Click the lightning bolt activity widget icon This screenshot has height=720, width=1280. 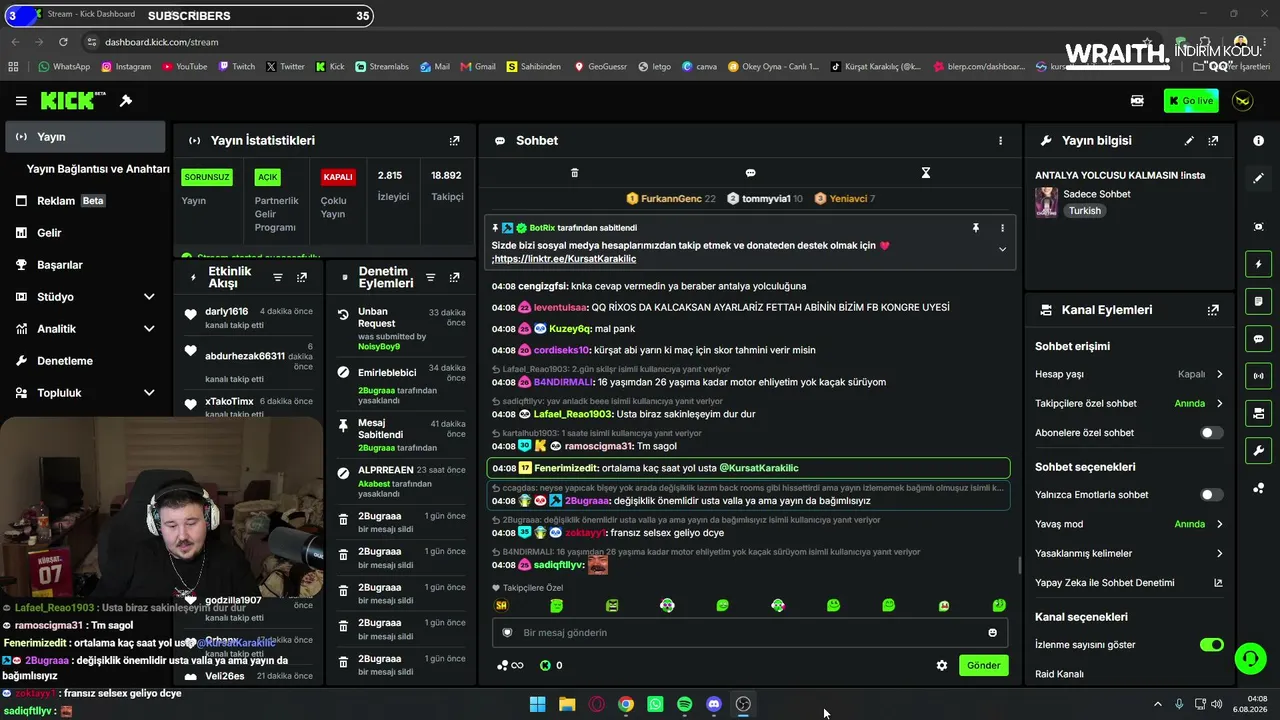pos(1258,264)
